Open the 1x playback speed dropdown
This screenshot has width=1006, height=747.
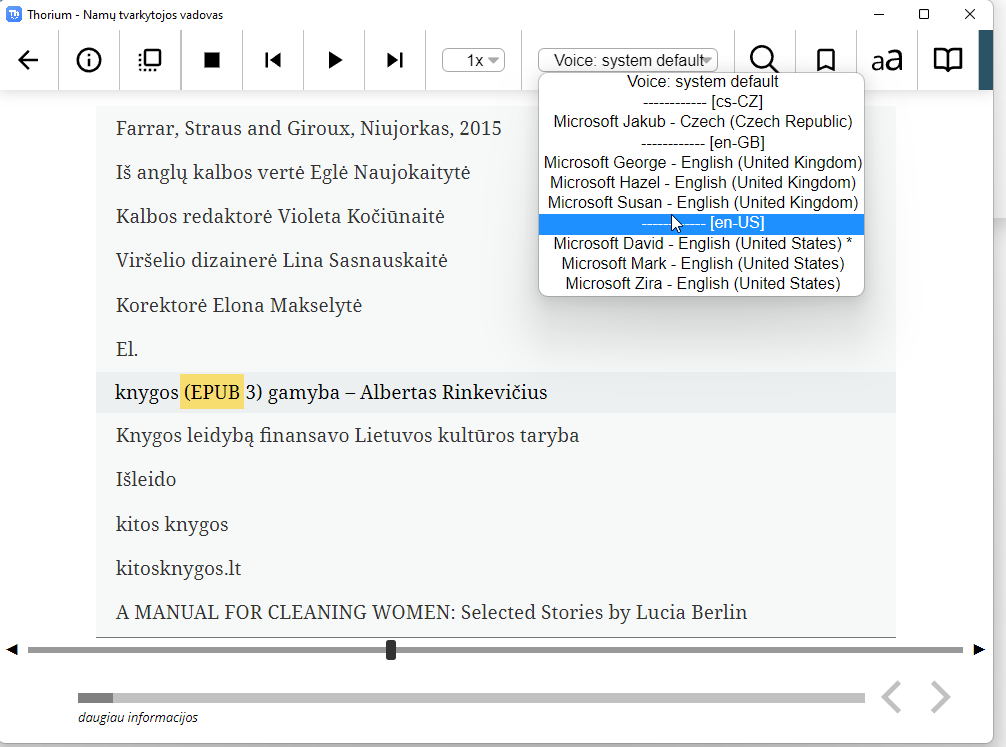point(474,60)
